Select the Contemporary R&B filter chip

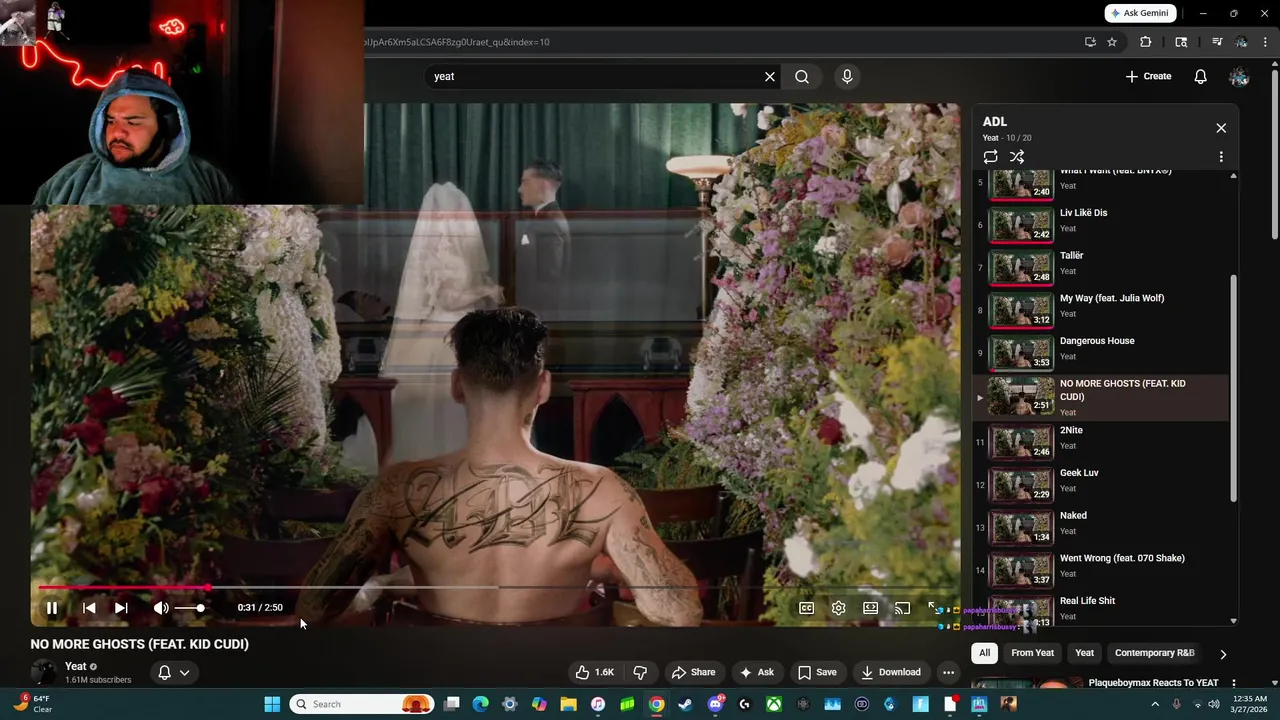click(1154, 653)
